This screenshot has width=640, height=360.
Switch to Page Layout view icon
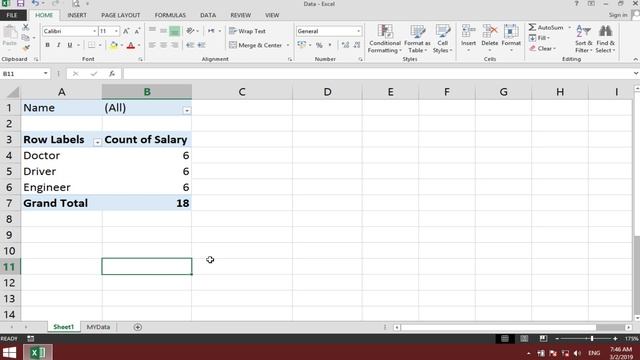[524, 338]
